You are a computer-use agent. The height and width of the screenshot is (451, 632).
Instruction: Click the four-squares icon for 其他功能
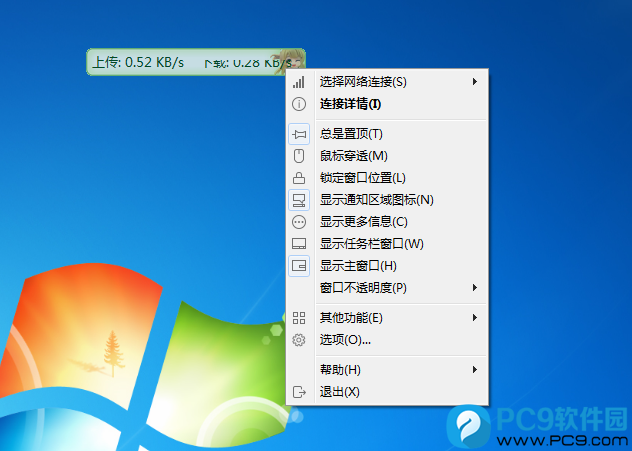pyautogui.click(x=299, y=318)
